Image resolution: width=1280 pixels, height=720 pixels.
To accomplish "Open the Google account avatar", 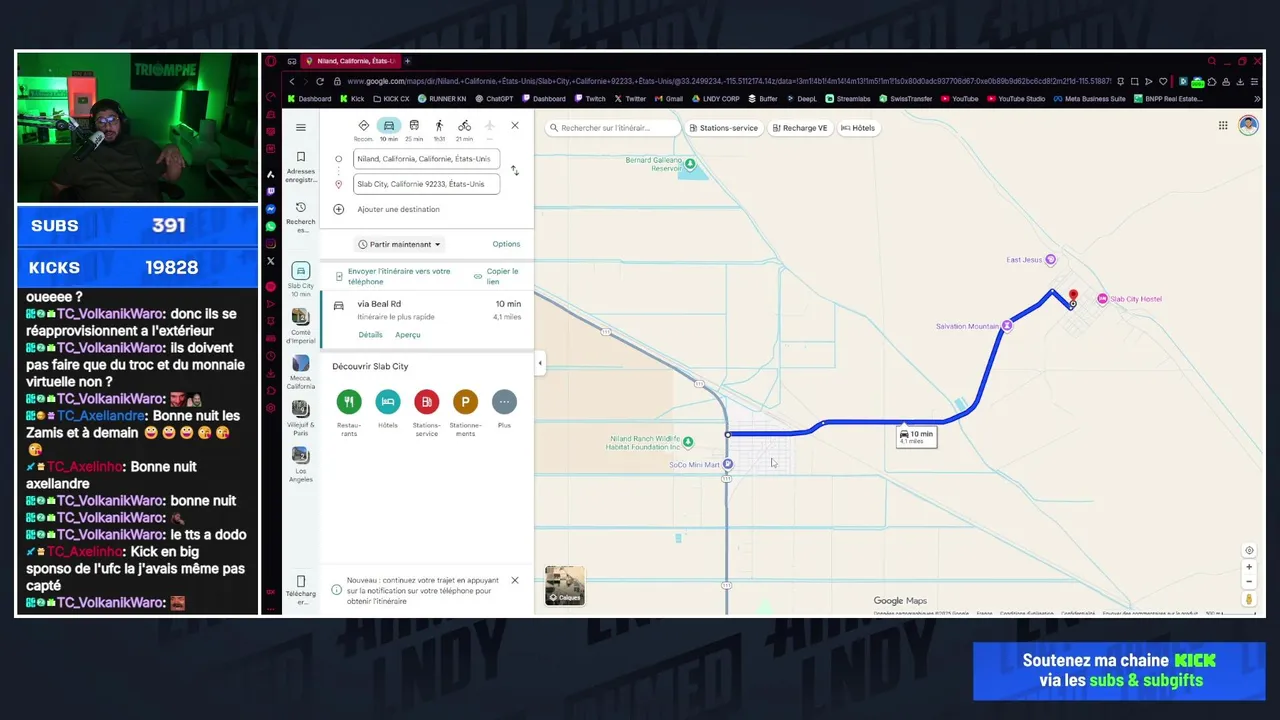I will (x=1248, y=125).
